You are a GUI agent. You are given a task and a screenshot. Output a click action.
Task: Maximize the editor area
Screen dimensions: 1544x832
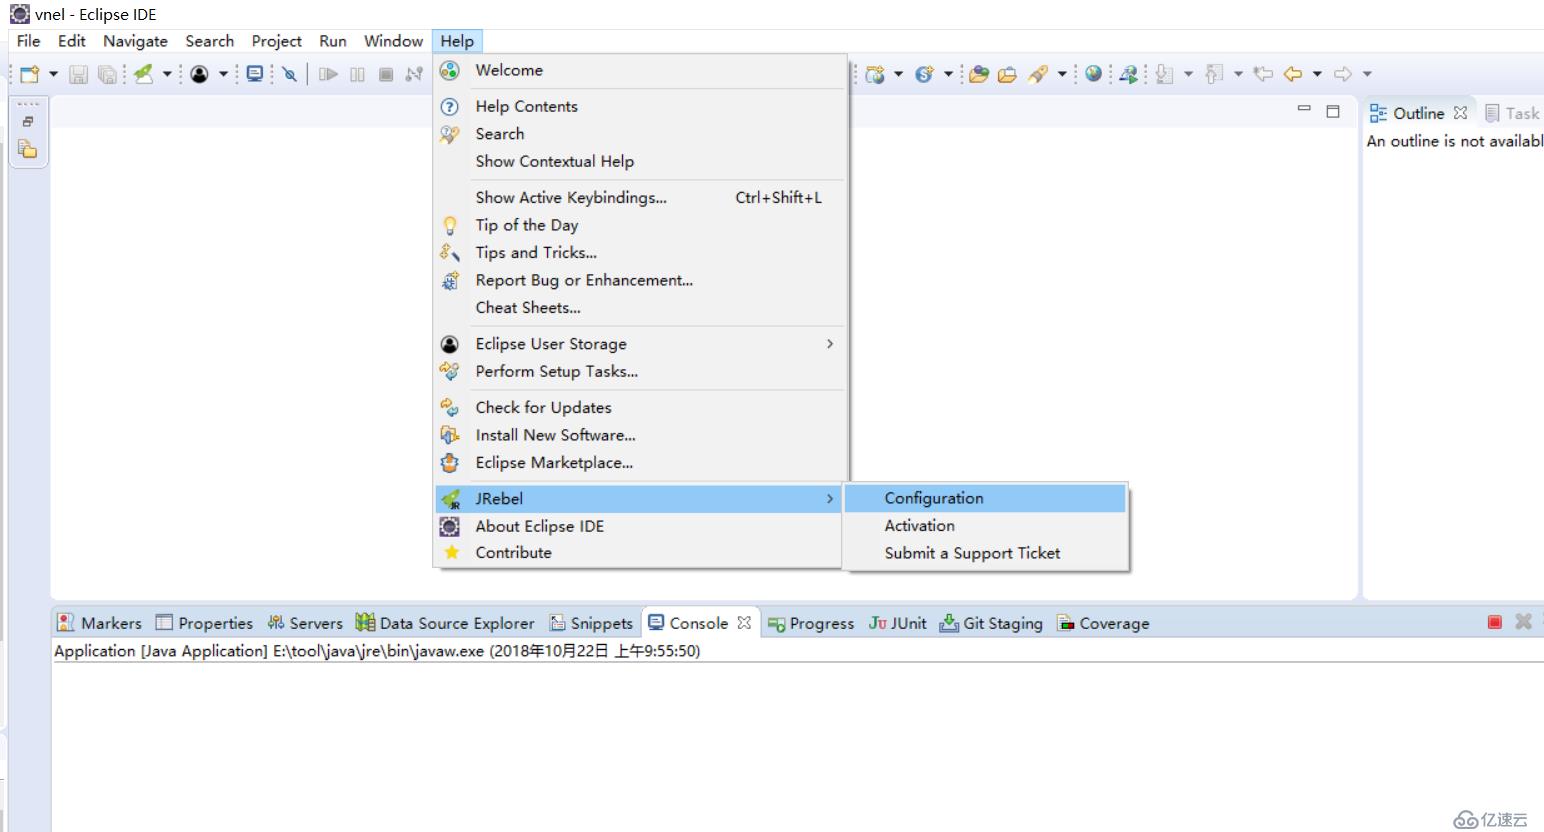[x=1333, y=111]
